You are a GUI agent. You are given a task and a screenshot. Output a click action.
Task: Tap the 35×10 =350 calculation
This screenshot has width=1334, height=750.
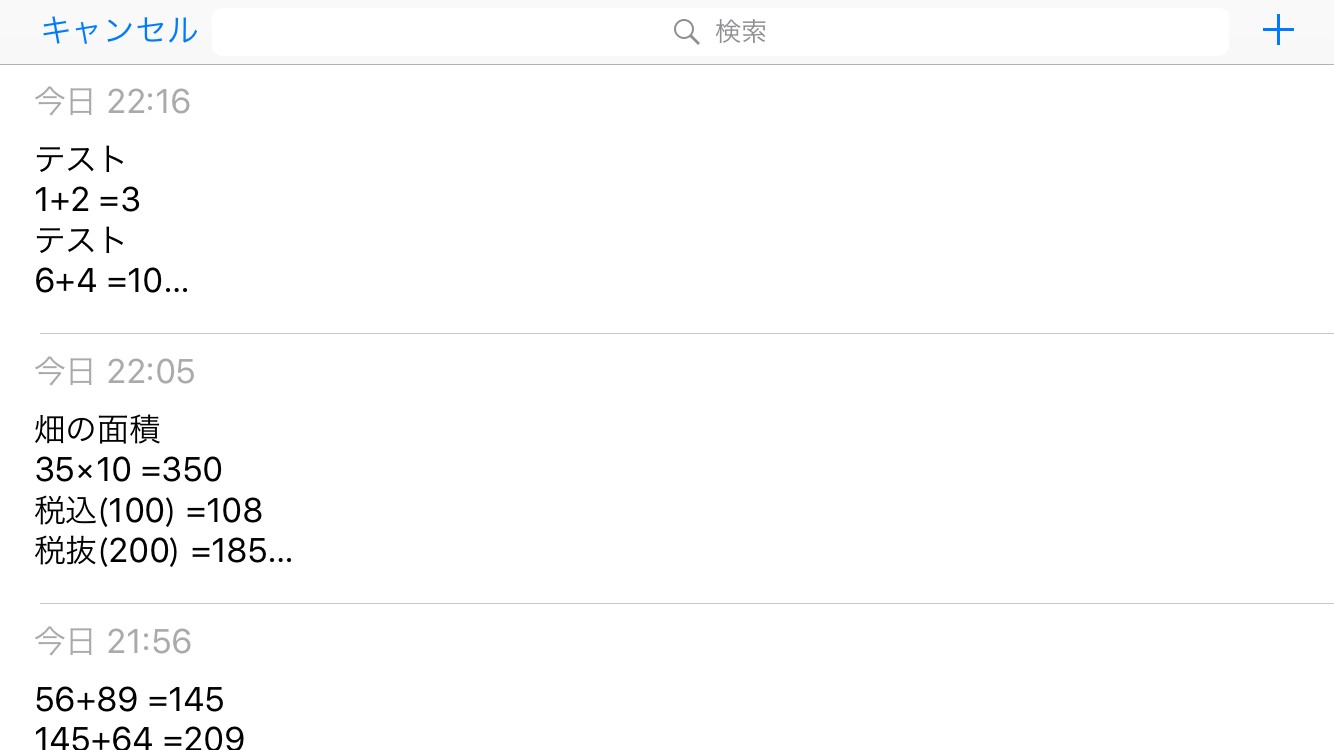[x=128, y=469]
